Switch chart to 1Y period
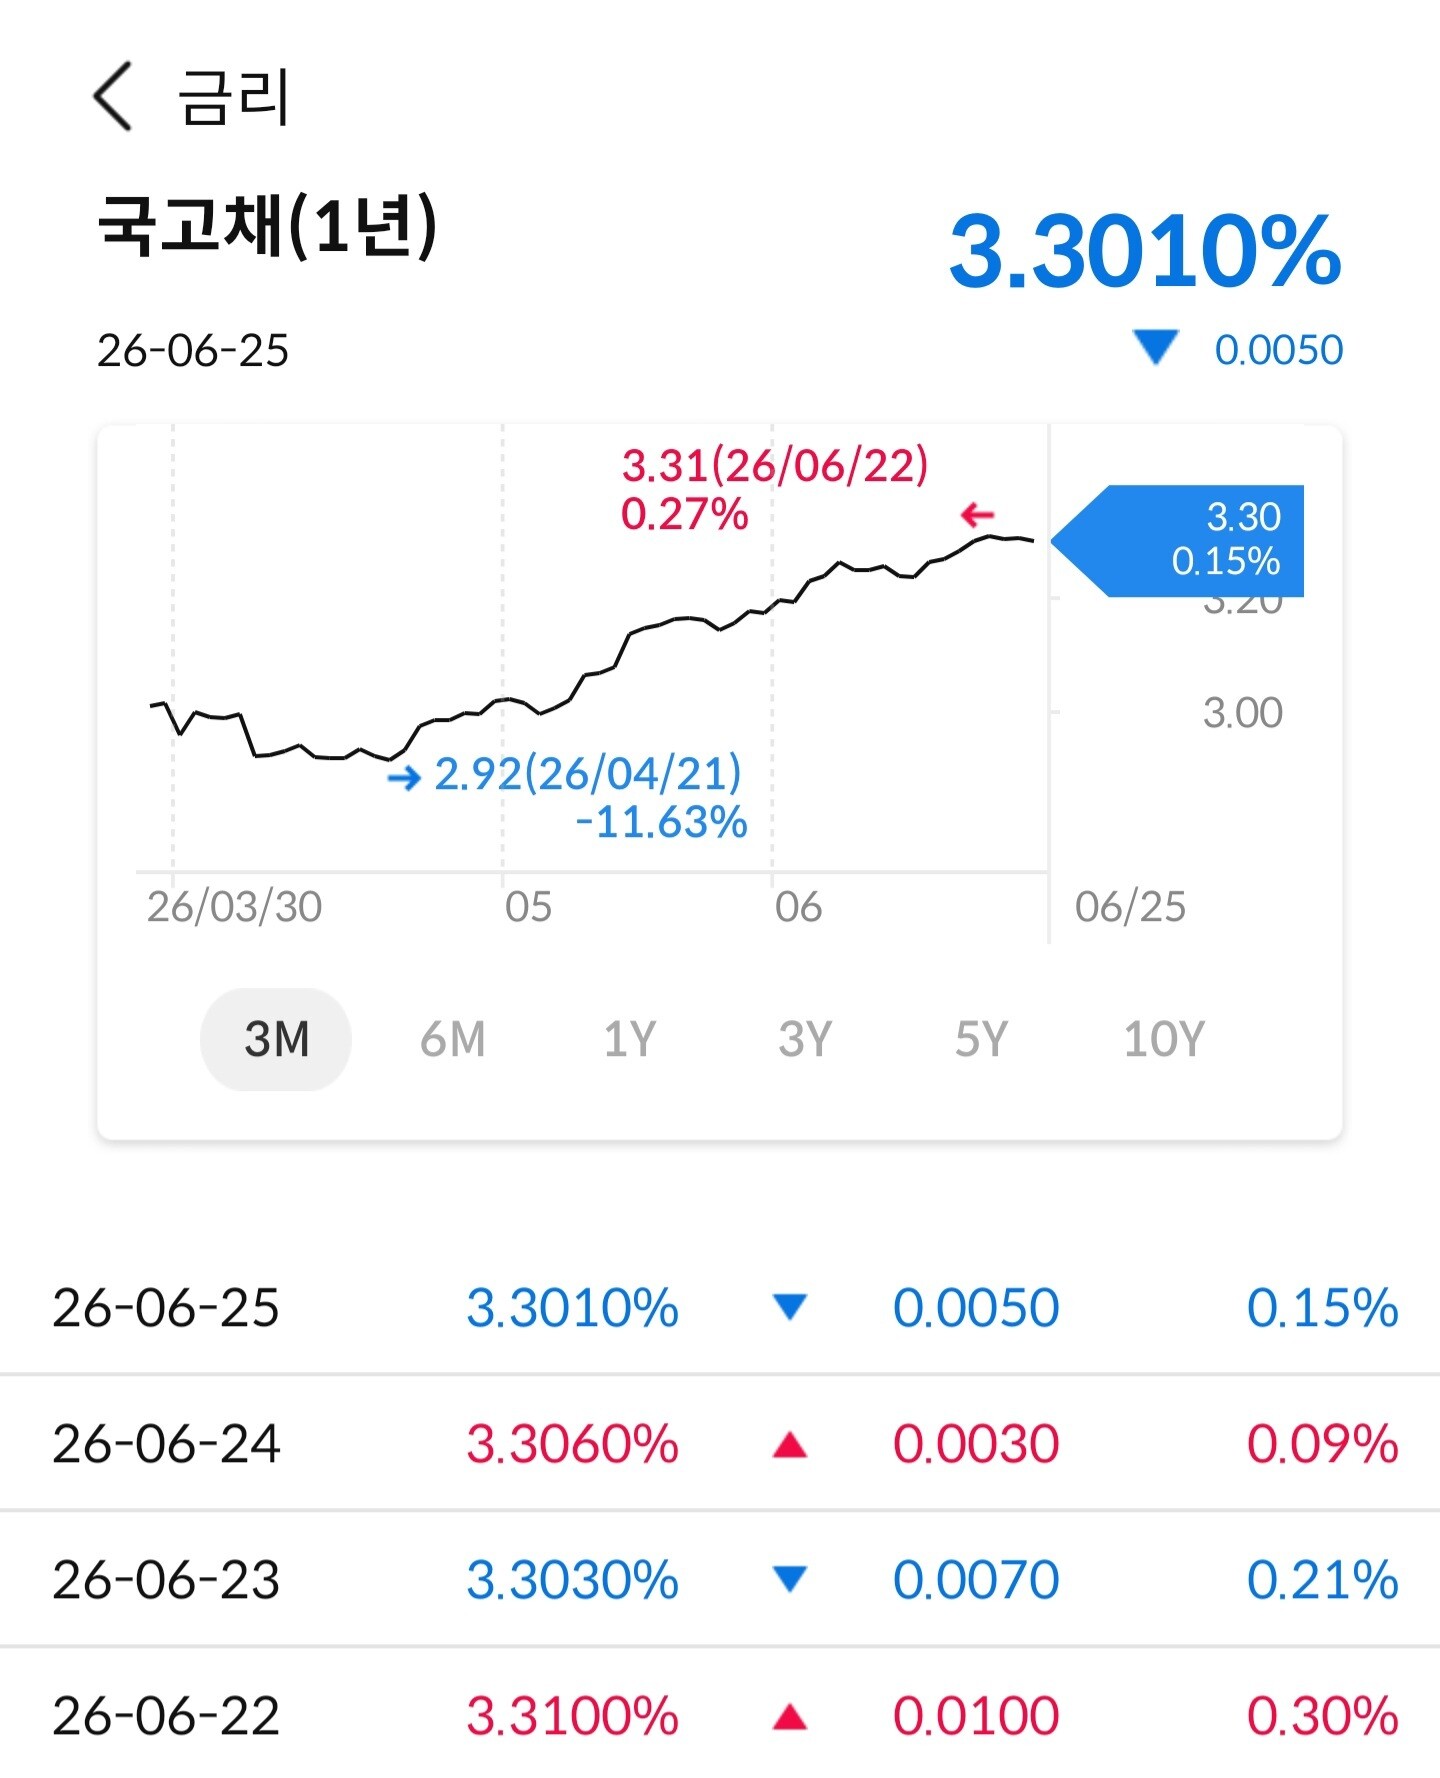This screenshot has height=1778, width=1440. [x=629, y=1039]
